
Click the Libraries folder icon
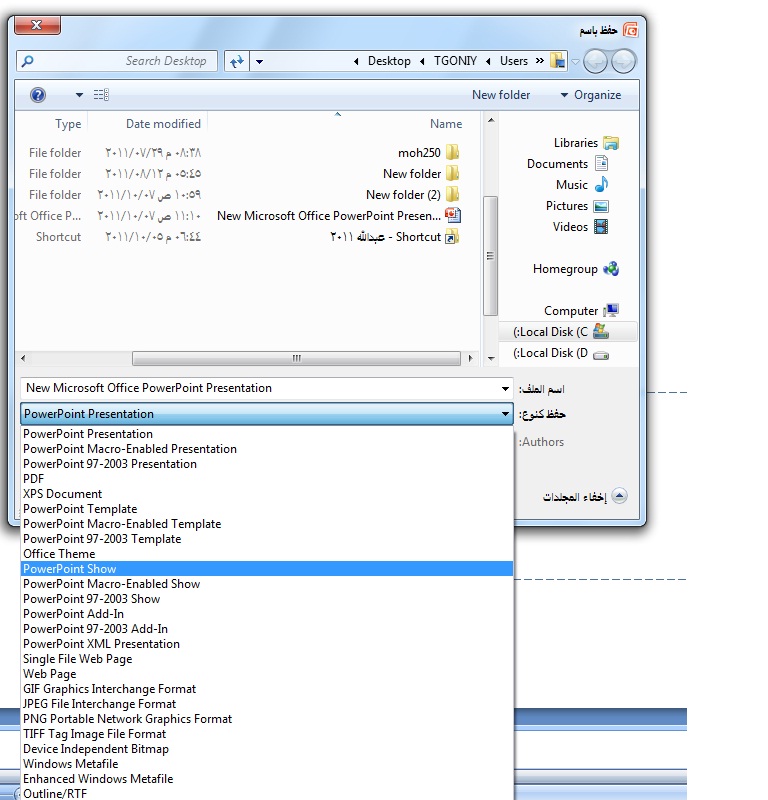click(x=611, y=143)
